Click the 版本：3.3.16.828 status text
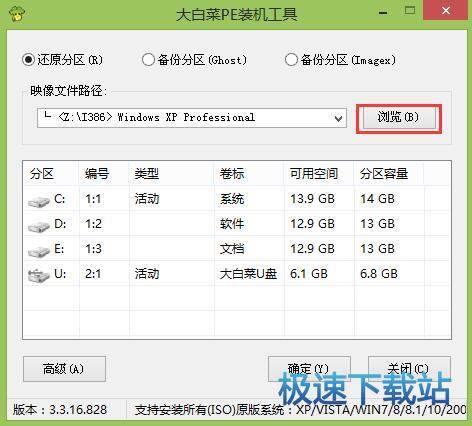The width and height of the screenshot is (472, 426). 60,410
